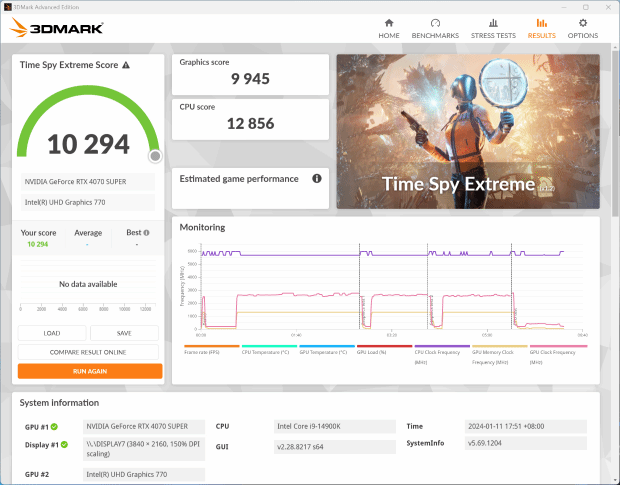
Task: Click the 3DMark title bar app icon
Action: (8, 7)
